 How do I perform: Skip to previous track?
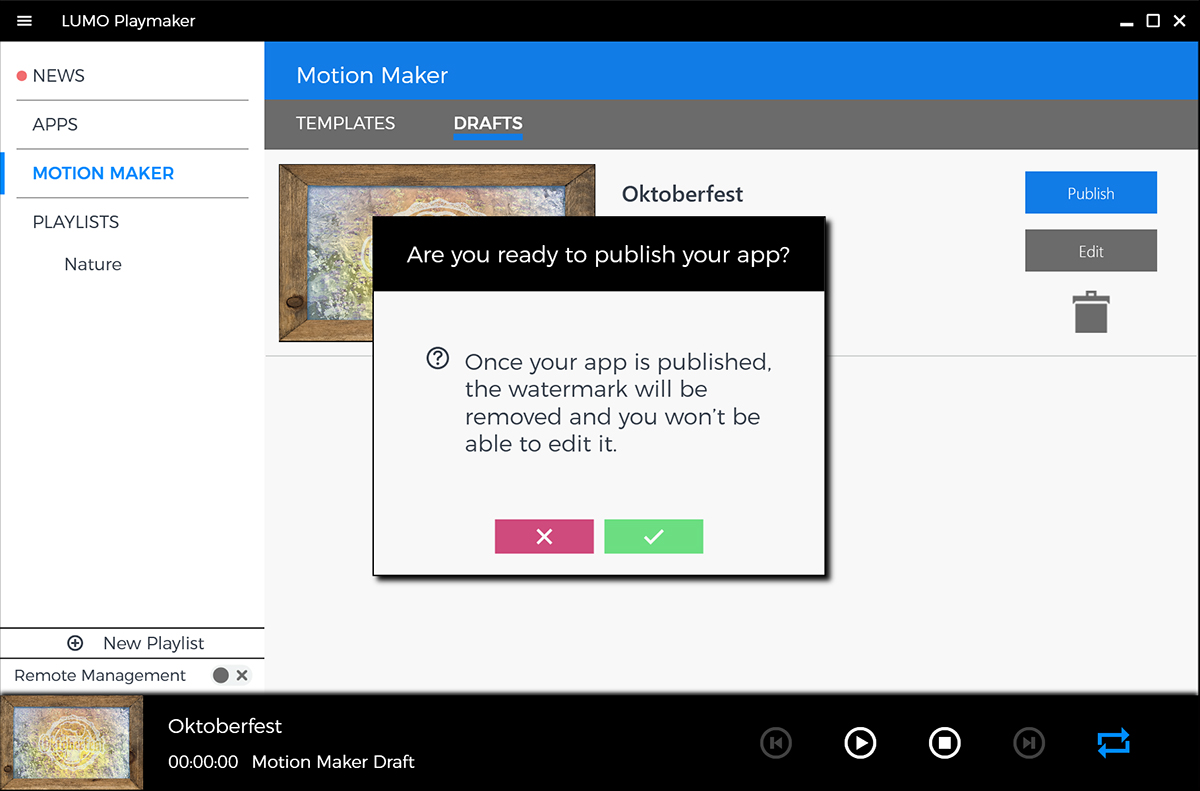click(776, 743)
